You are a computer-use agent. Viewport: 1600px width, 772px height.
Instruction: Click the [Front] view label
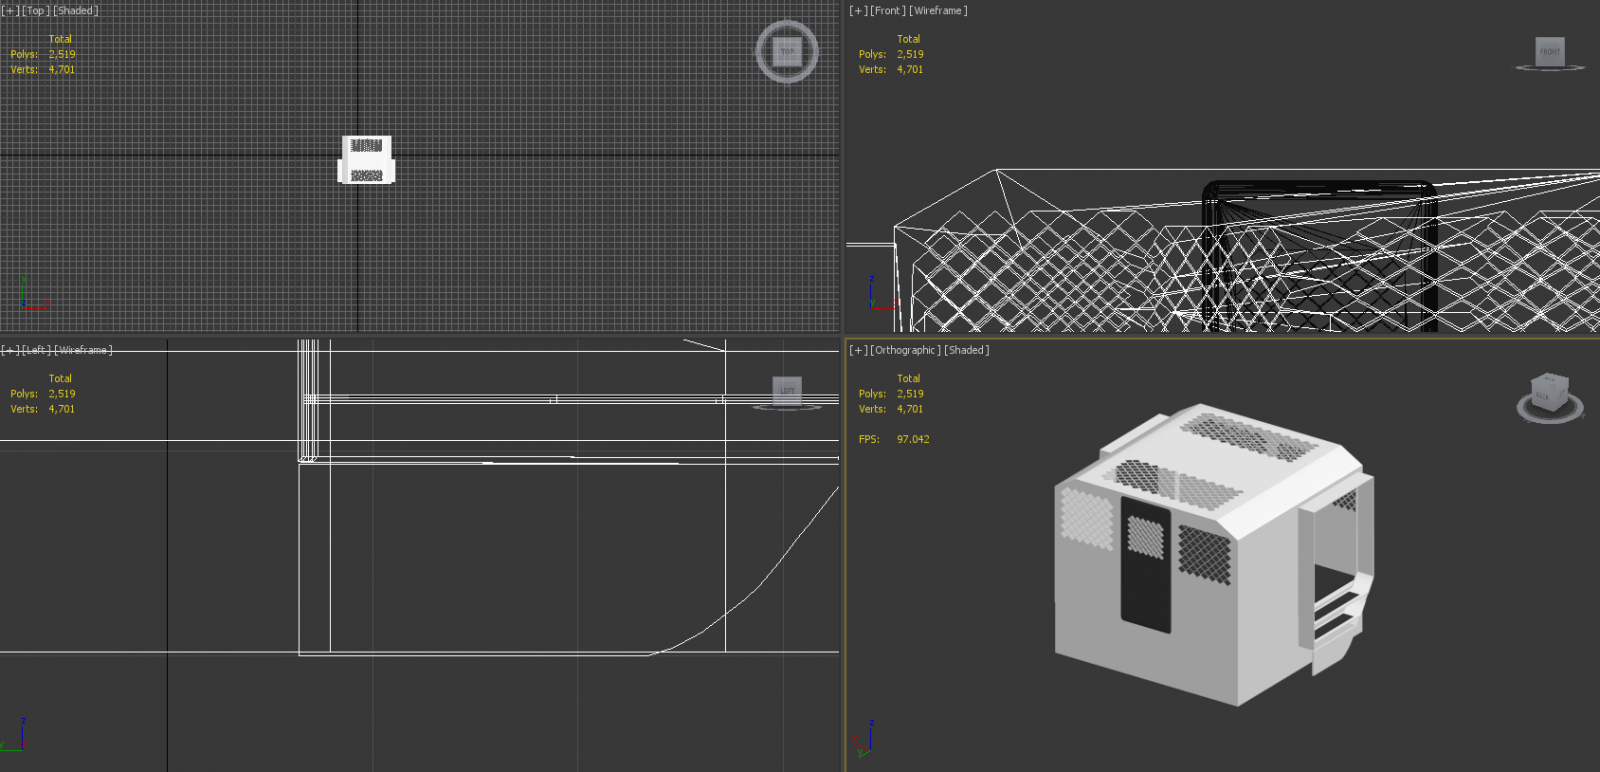(x=888, y=11)
